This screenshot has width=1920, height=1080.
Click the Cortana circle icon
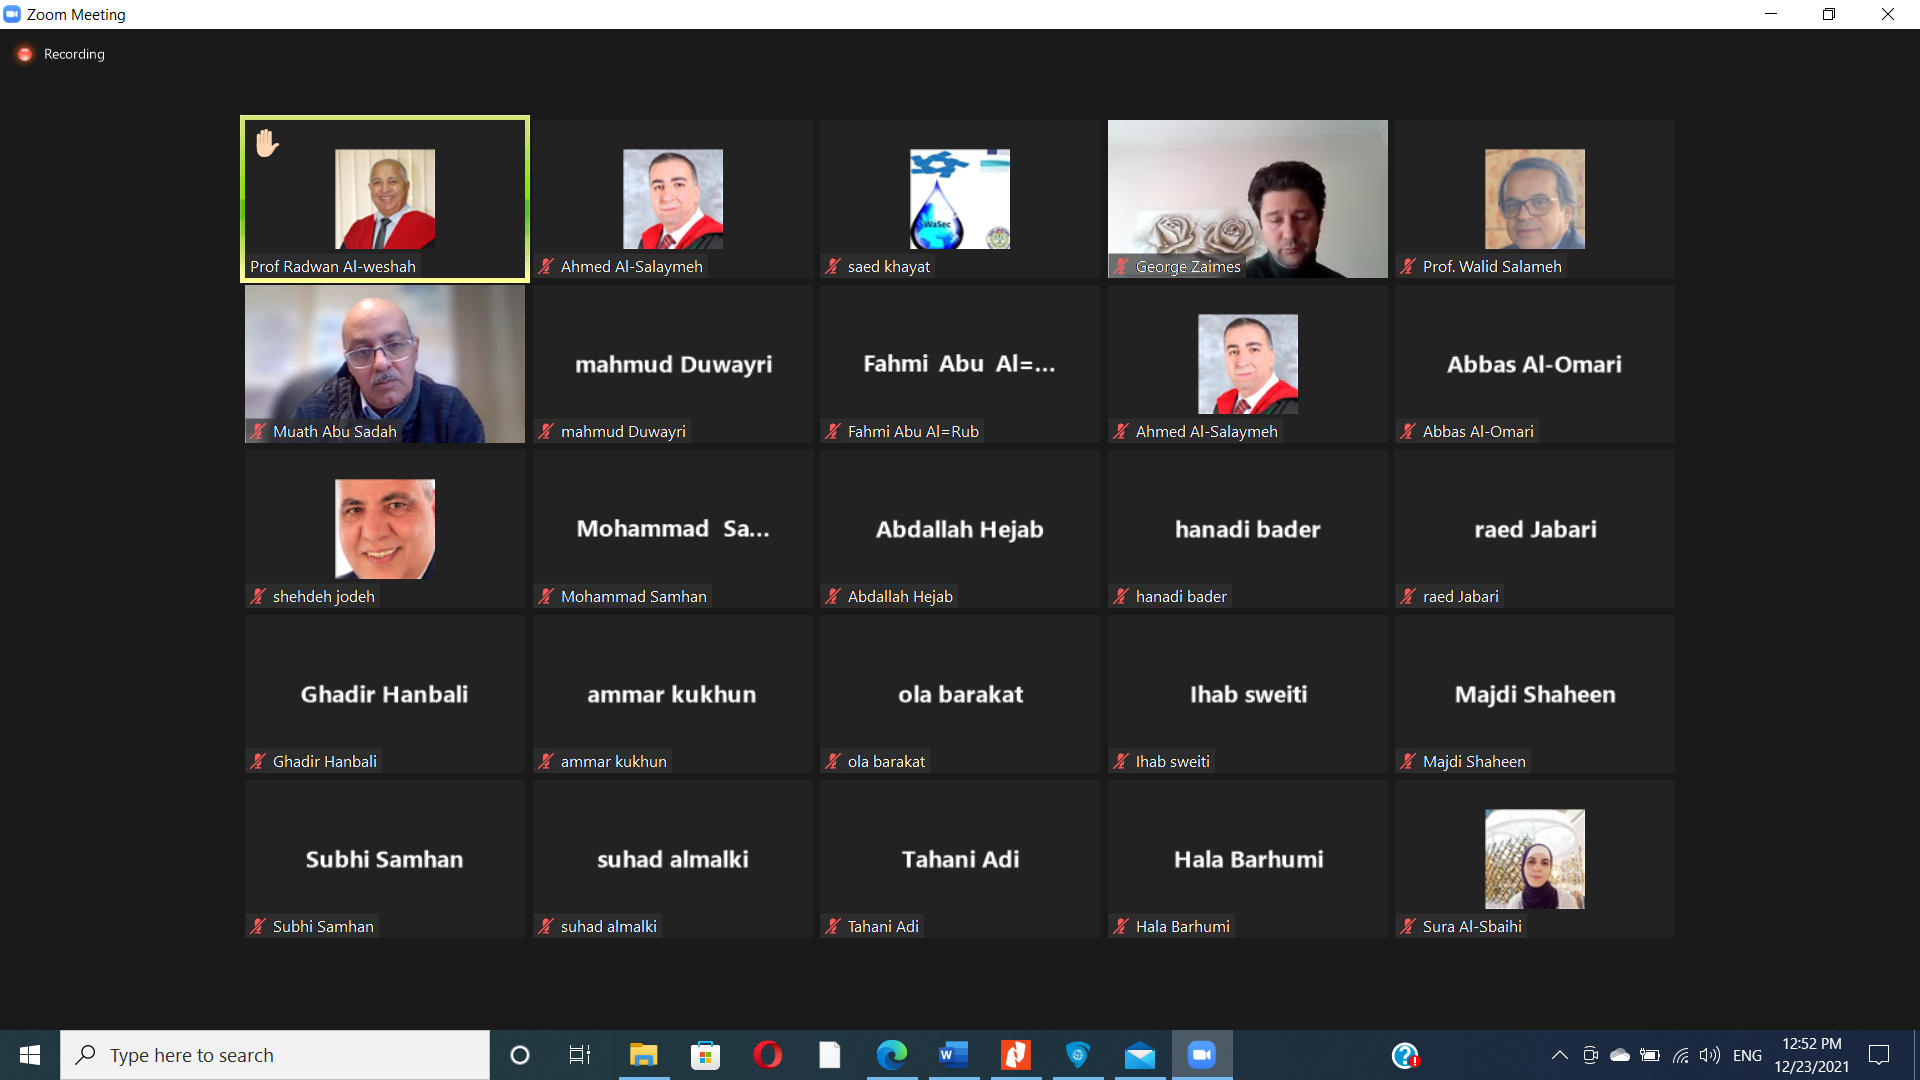(519, 1055)
